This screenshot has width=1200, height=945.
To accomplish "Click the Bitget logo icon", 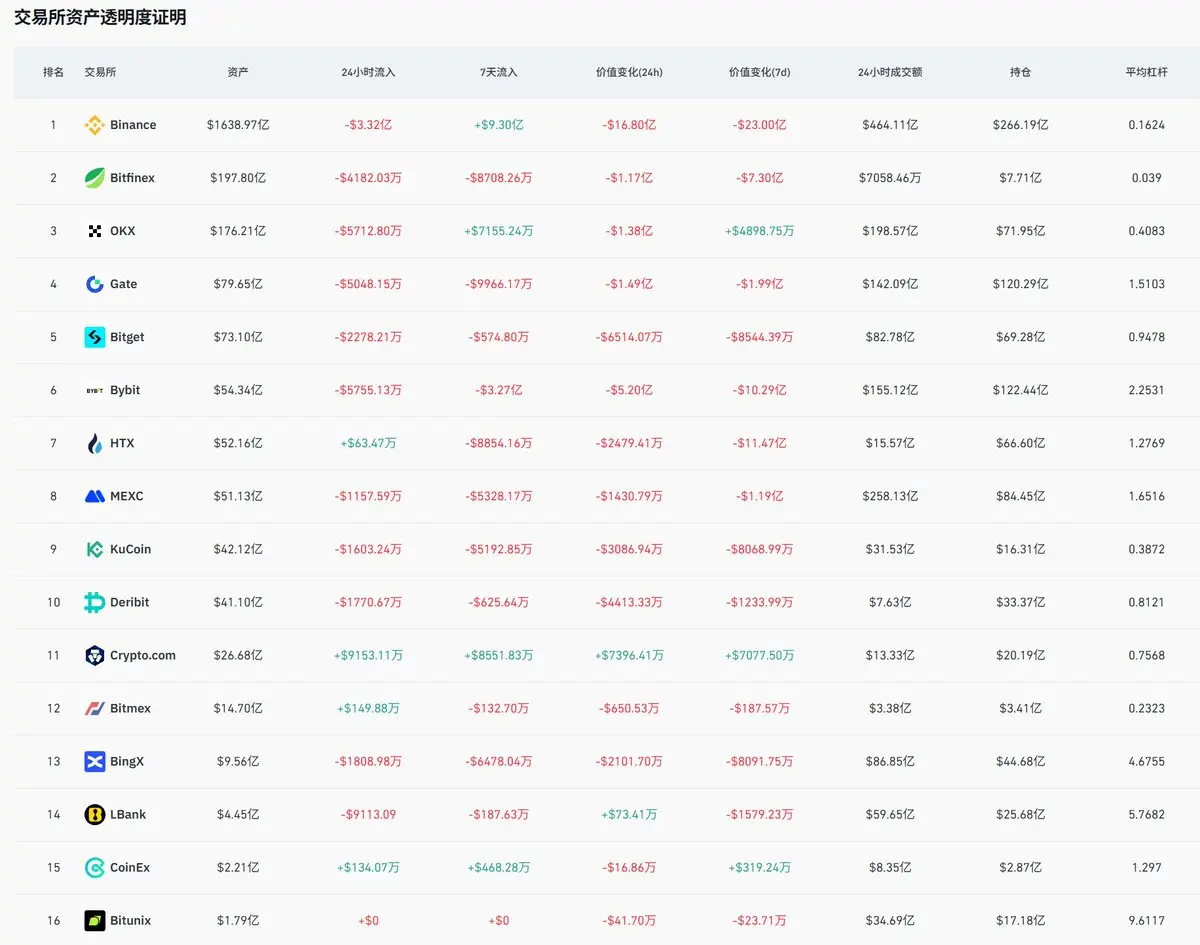I will (x=94, y=337).
